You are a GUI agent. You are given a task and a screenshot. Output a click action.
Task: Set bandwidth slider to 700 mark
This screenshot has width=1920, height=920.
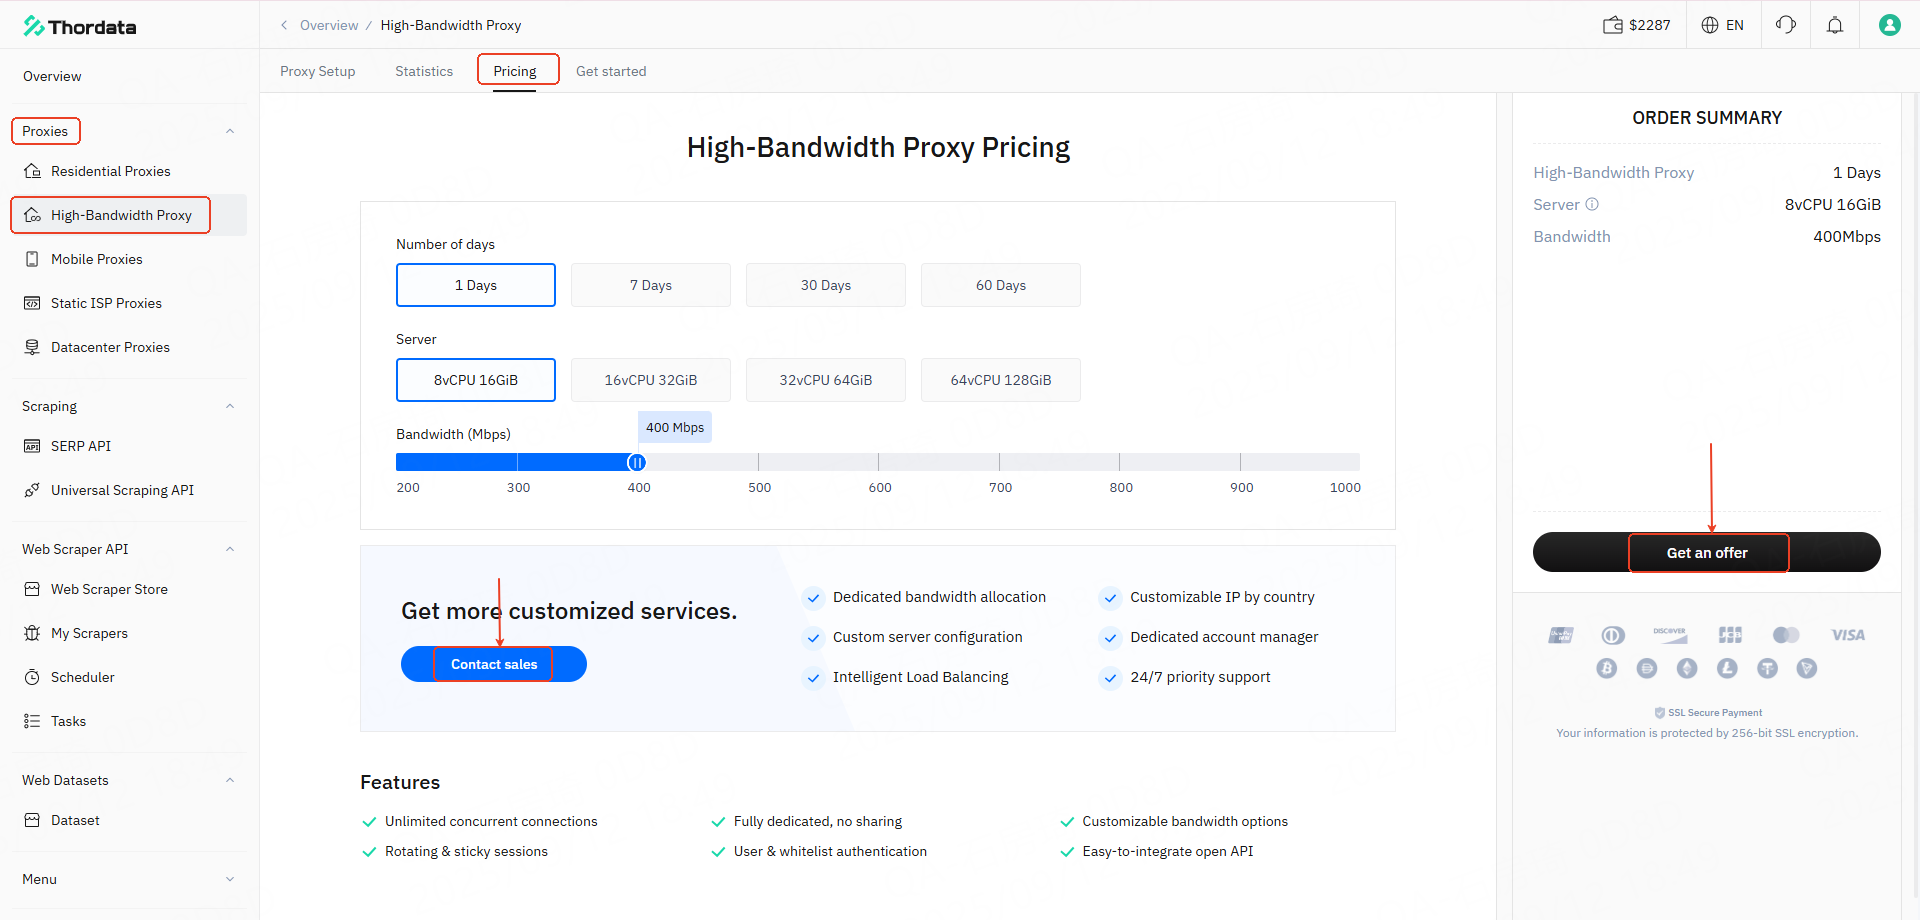point(999,462)
